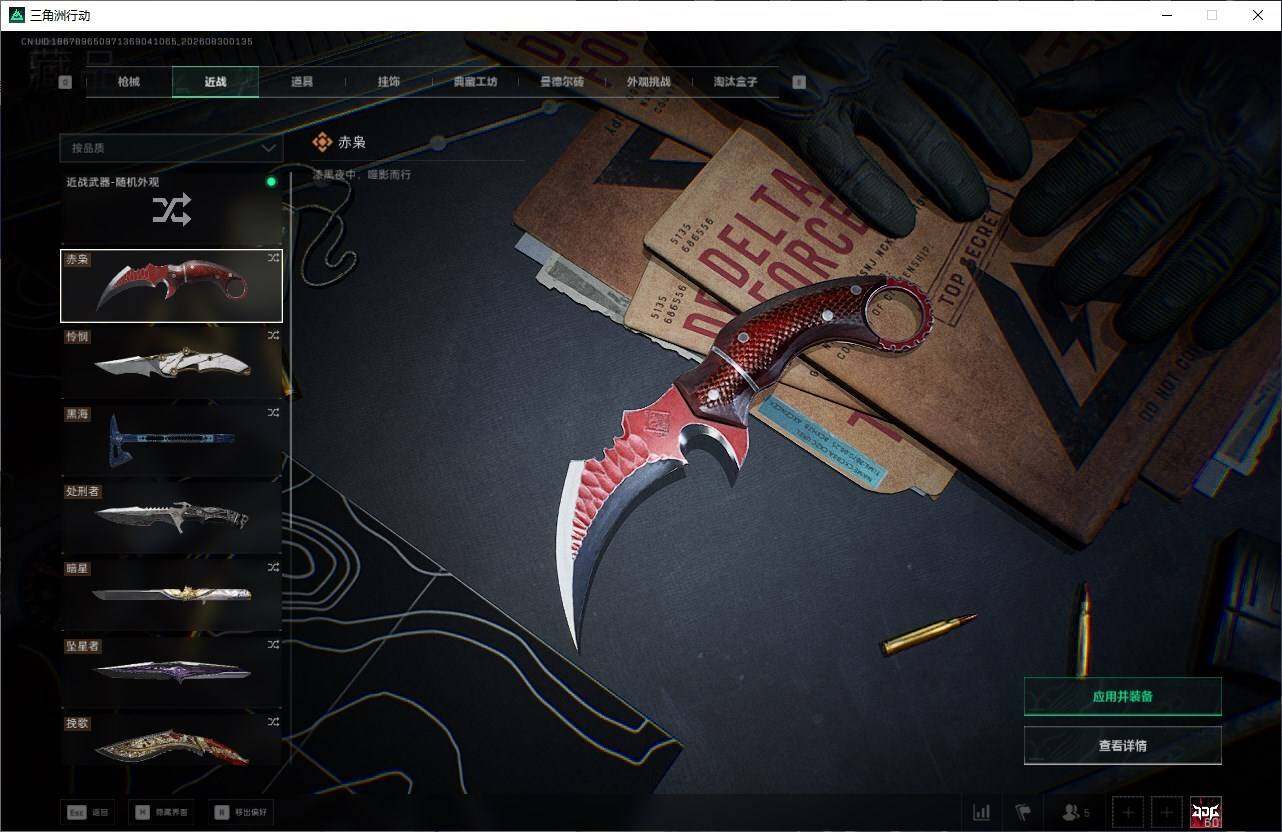Toggle green indicator for 近战武器-随机外观
The image size is (1282, 832).
(271, 182)
